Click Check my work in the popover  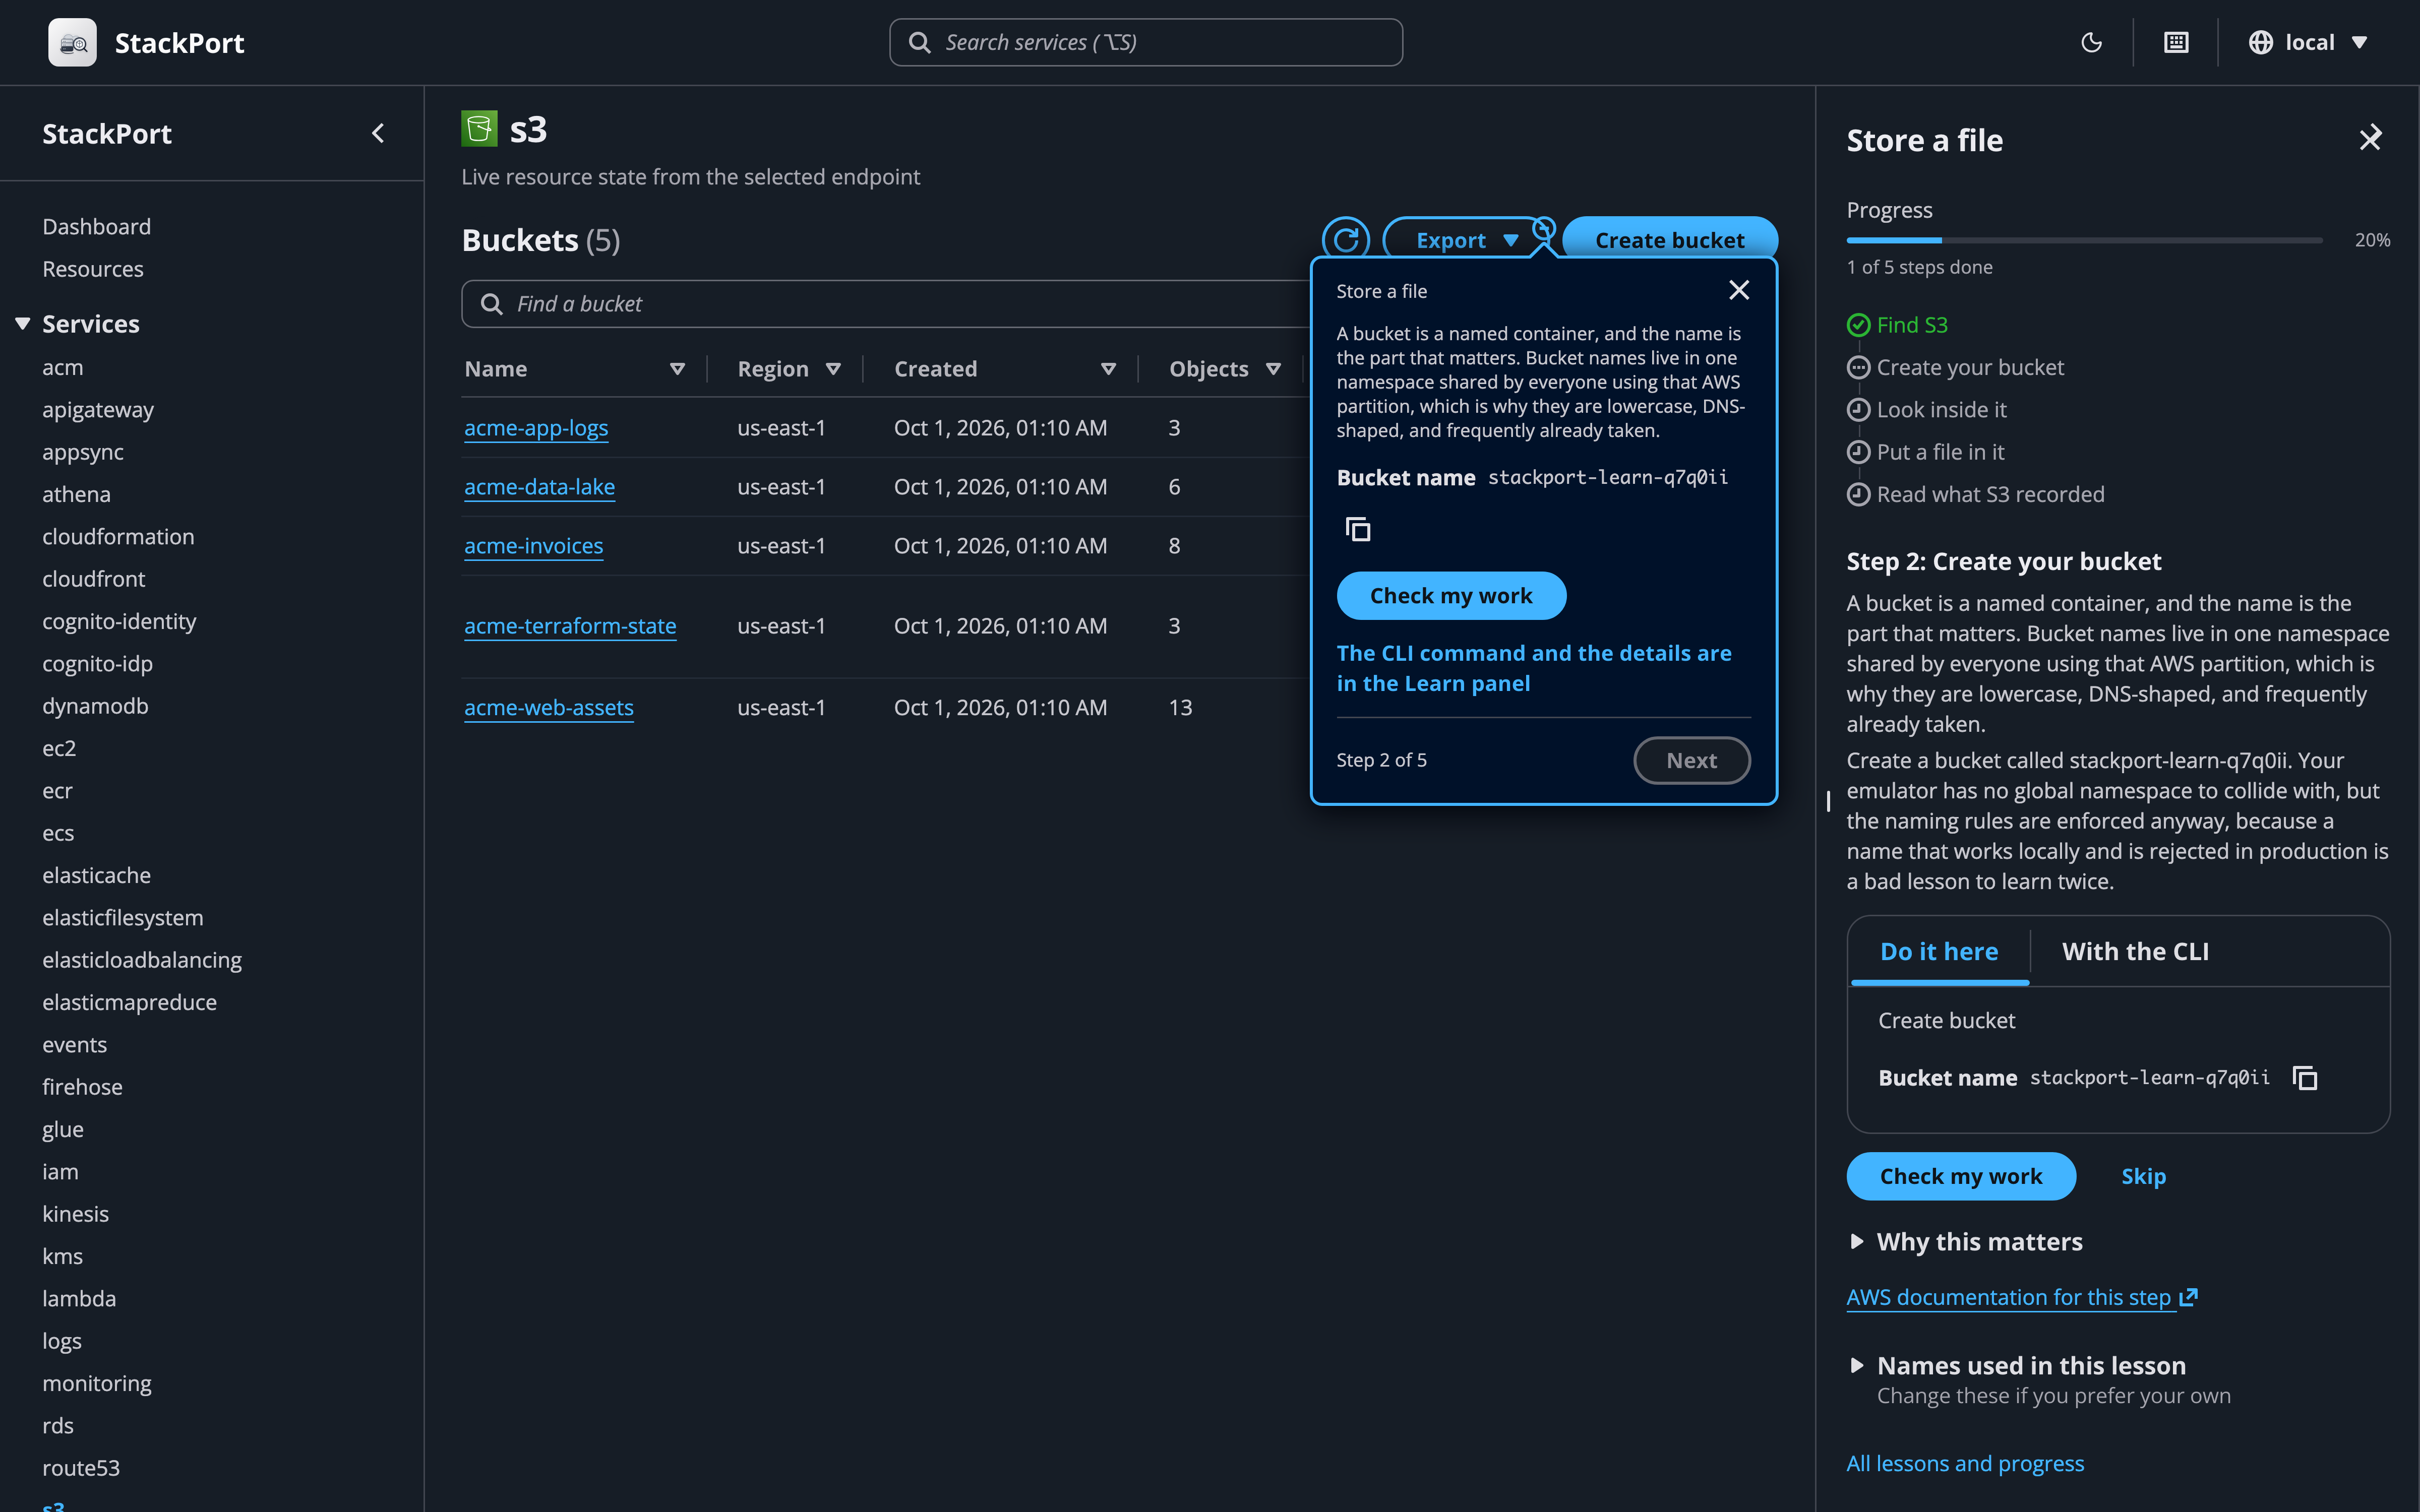pyautogui.click(x=1451, y=596)
